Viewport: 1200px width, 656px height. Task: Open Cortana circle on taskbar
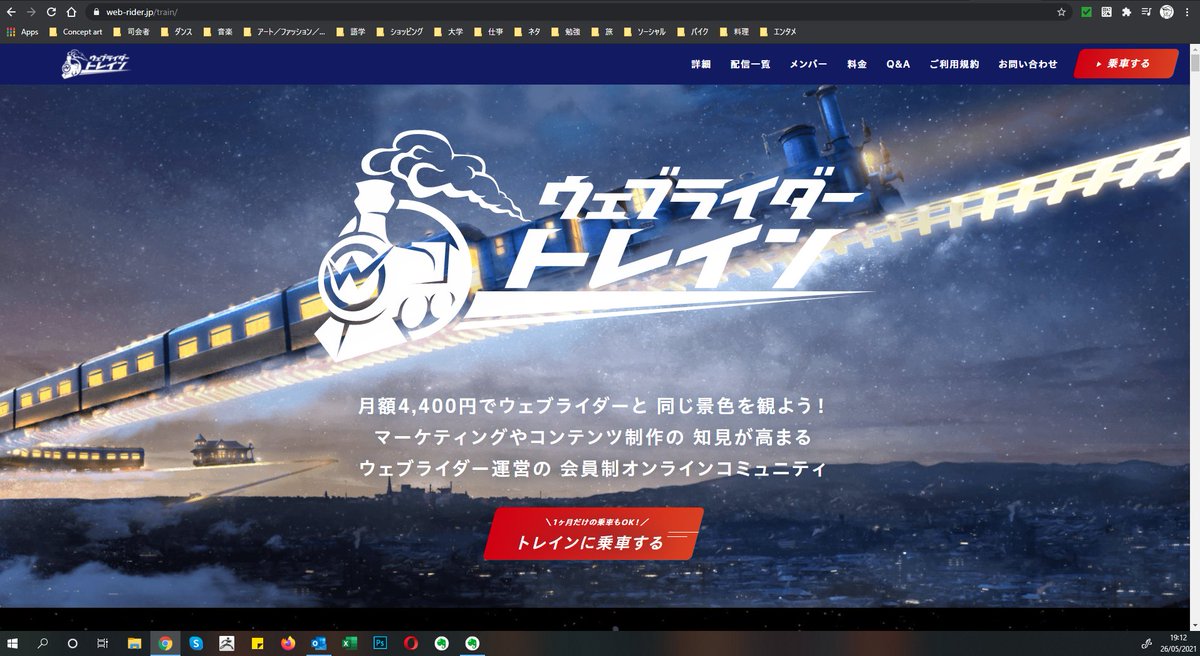pyautogui.click(x=72, y=643)
